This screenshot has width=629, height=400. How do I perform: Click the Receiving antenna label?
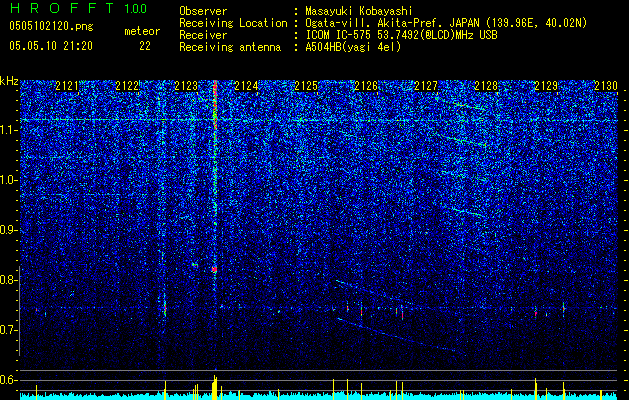tap(230, 47)
